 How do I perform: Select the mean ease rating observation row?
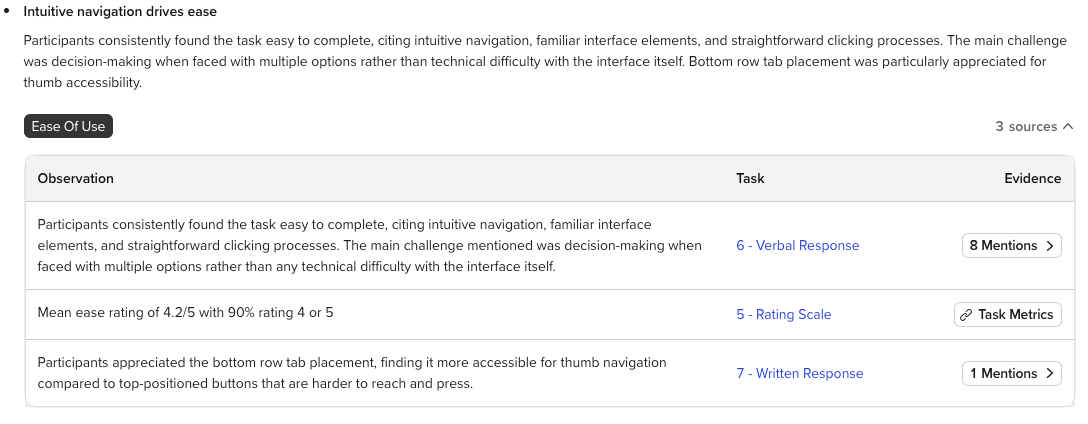(x=185, y=314)
